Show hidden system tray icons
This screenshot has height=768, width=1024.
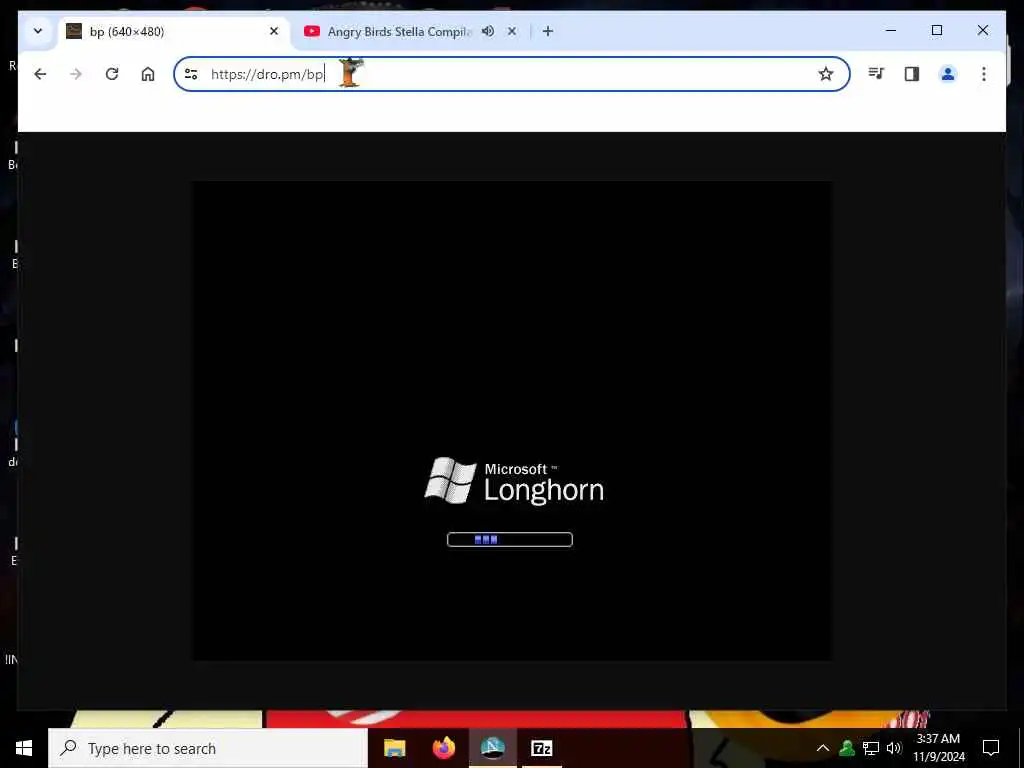click(823, 748)
